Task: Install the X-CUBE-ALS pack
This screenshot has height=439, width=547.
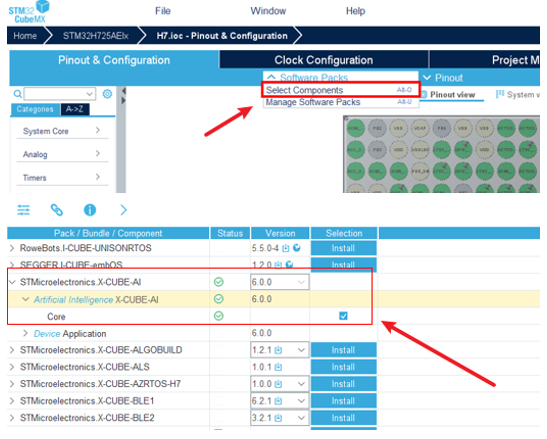Action: click(344, 367)
